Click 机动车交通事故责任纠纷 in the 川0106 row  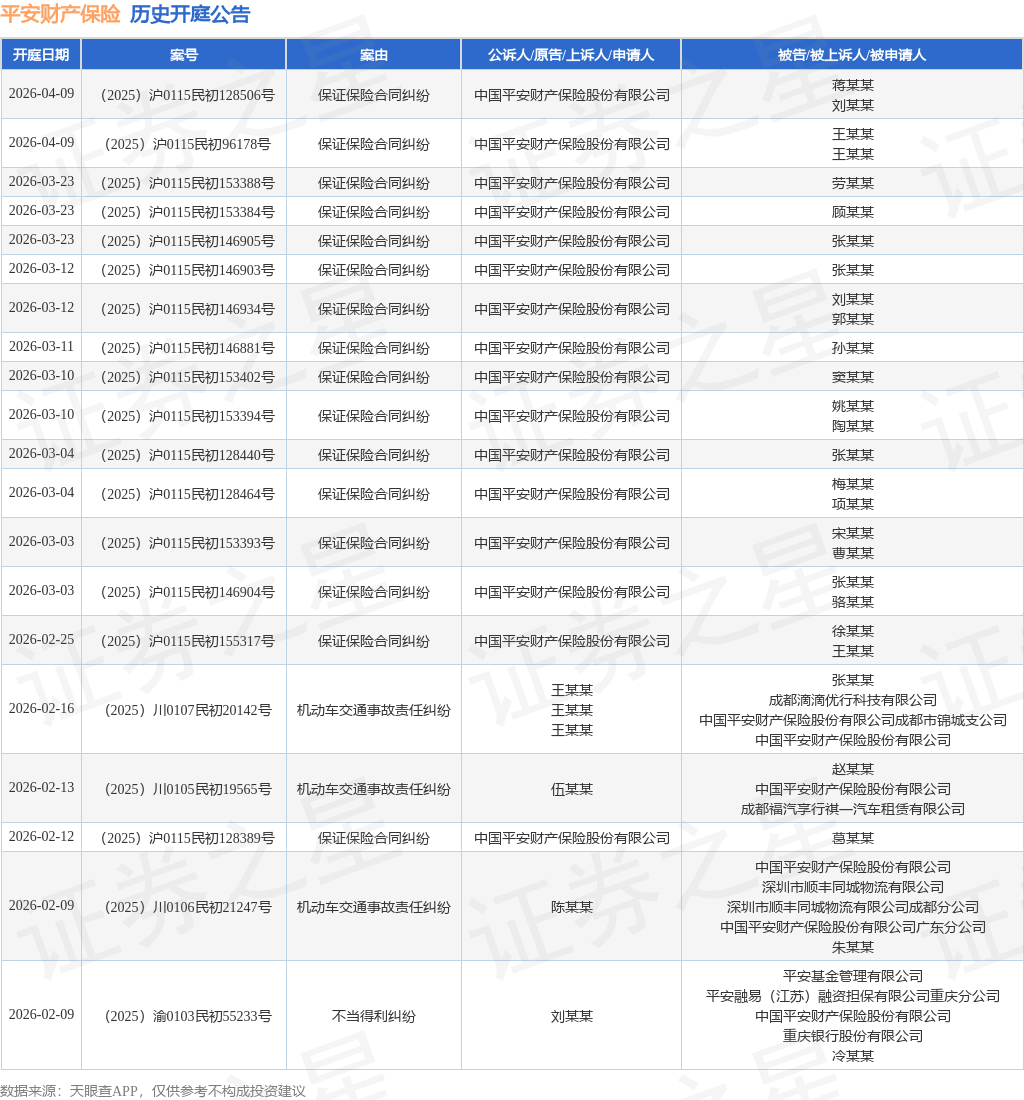pyautogui.click(x=373, y=907)
